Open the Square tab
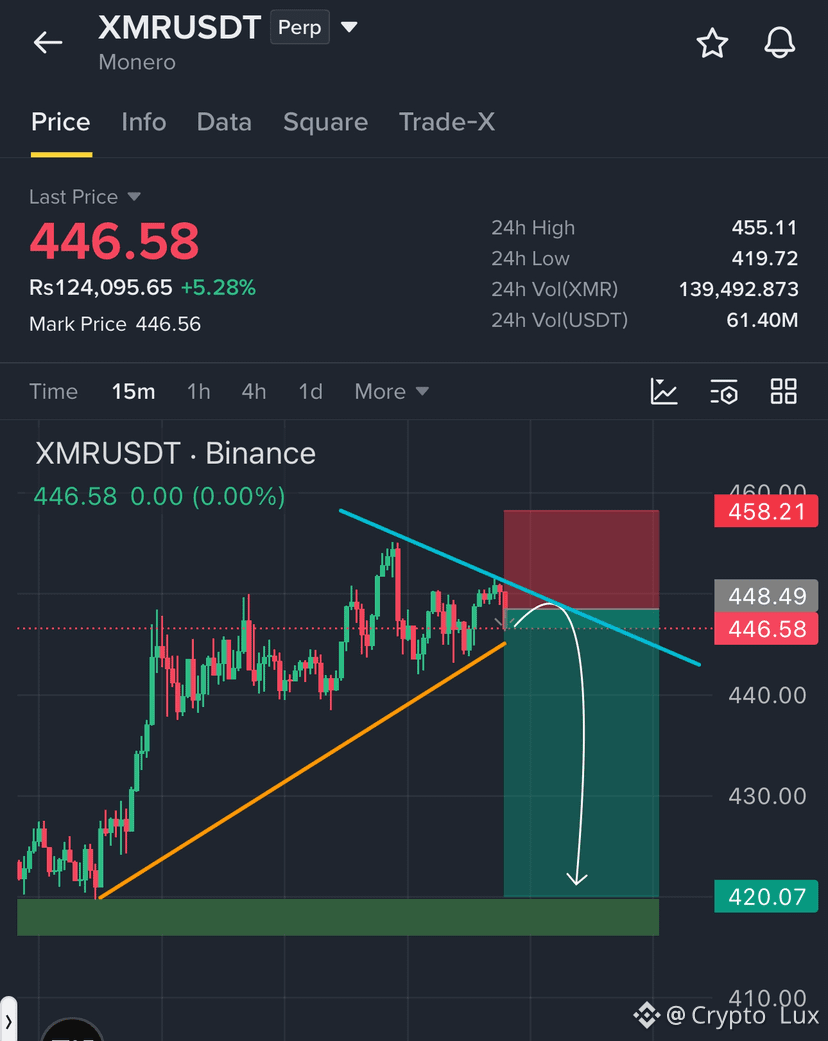The image size is (828, 1041). (x=325, y=122)
